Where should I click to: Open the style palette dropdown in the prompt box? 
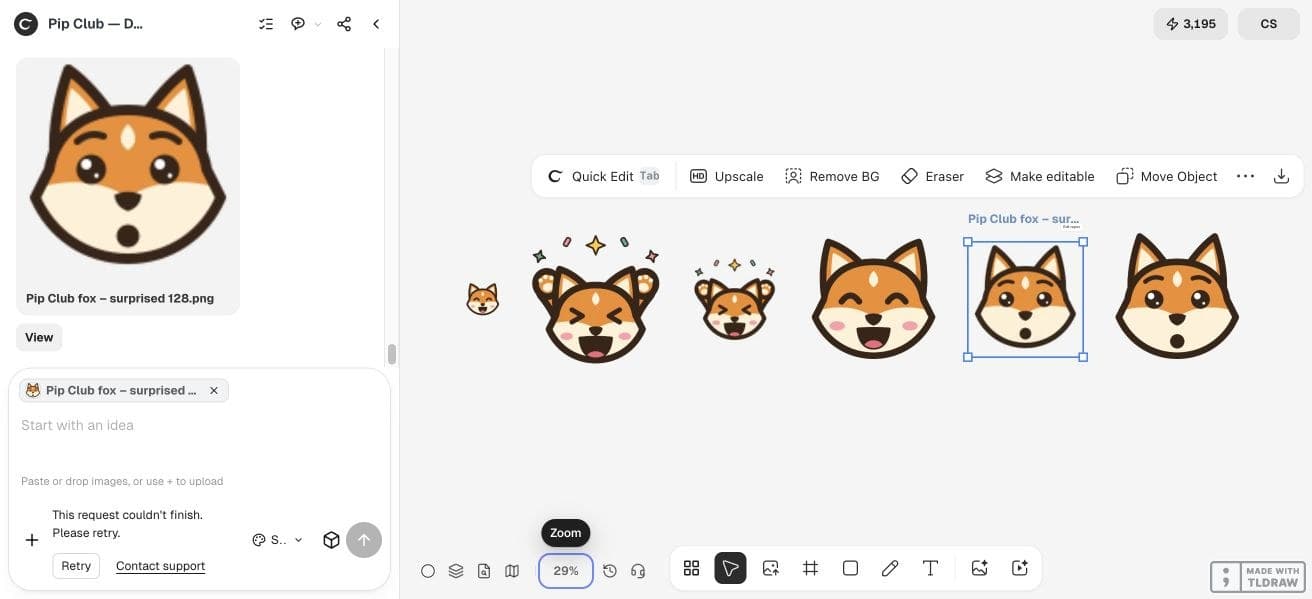pyautogui.click(x=277, y=540)
